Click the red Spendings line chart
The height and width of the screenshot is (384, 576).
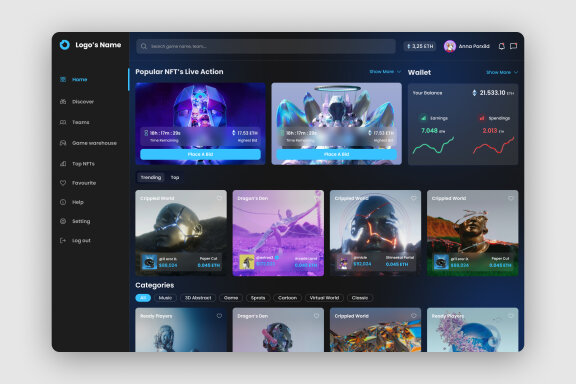pos(493,145)
